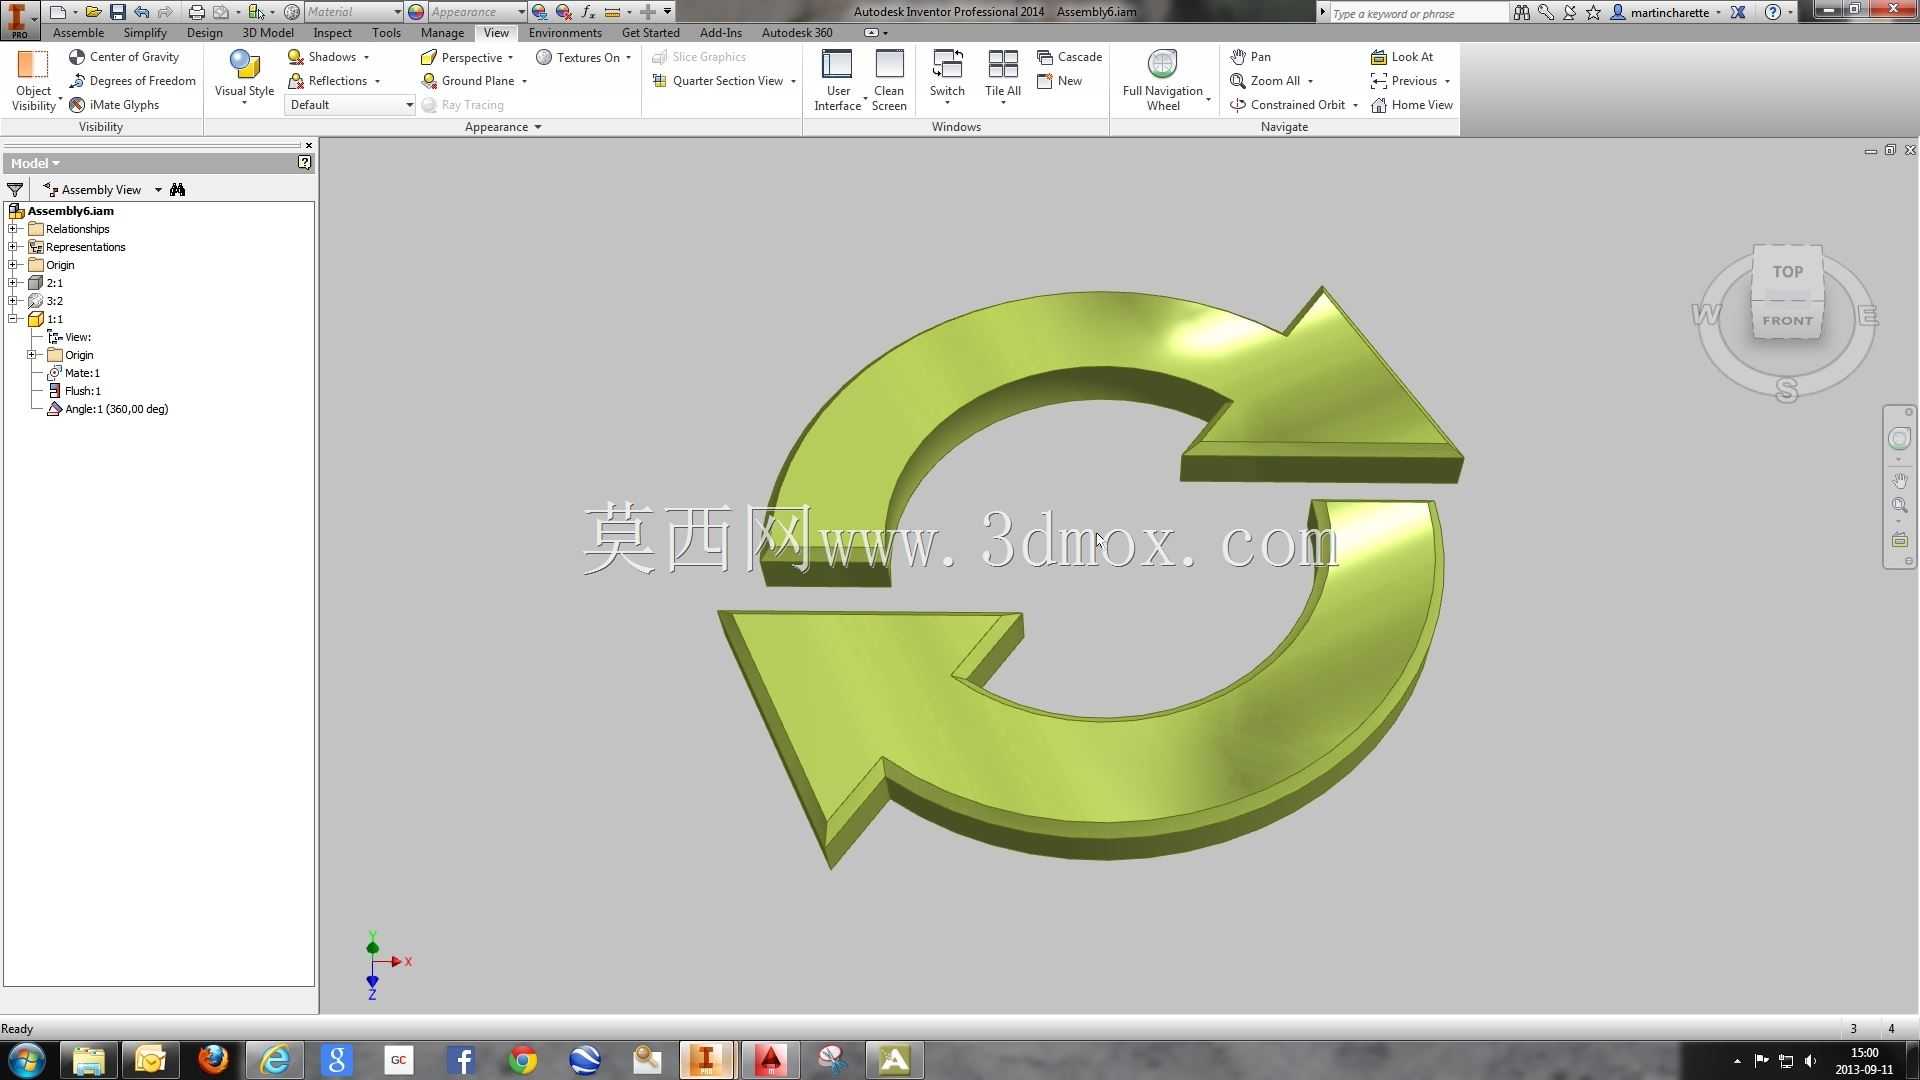Screen dimensions: 1920x1080
Task: Click Look At tool
Action: [x=1402, y=57]
